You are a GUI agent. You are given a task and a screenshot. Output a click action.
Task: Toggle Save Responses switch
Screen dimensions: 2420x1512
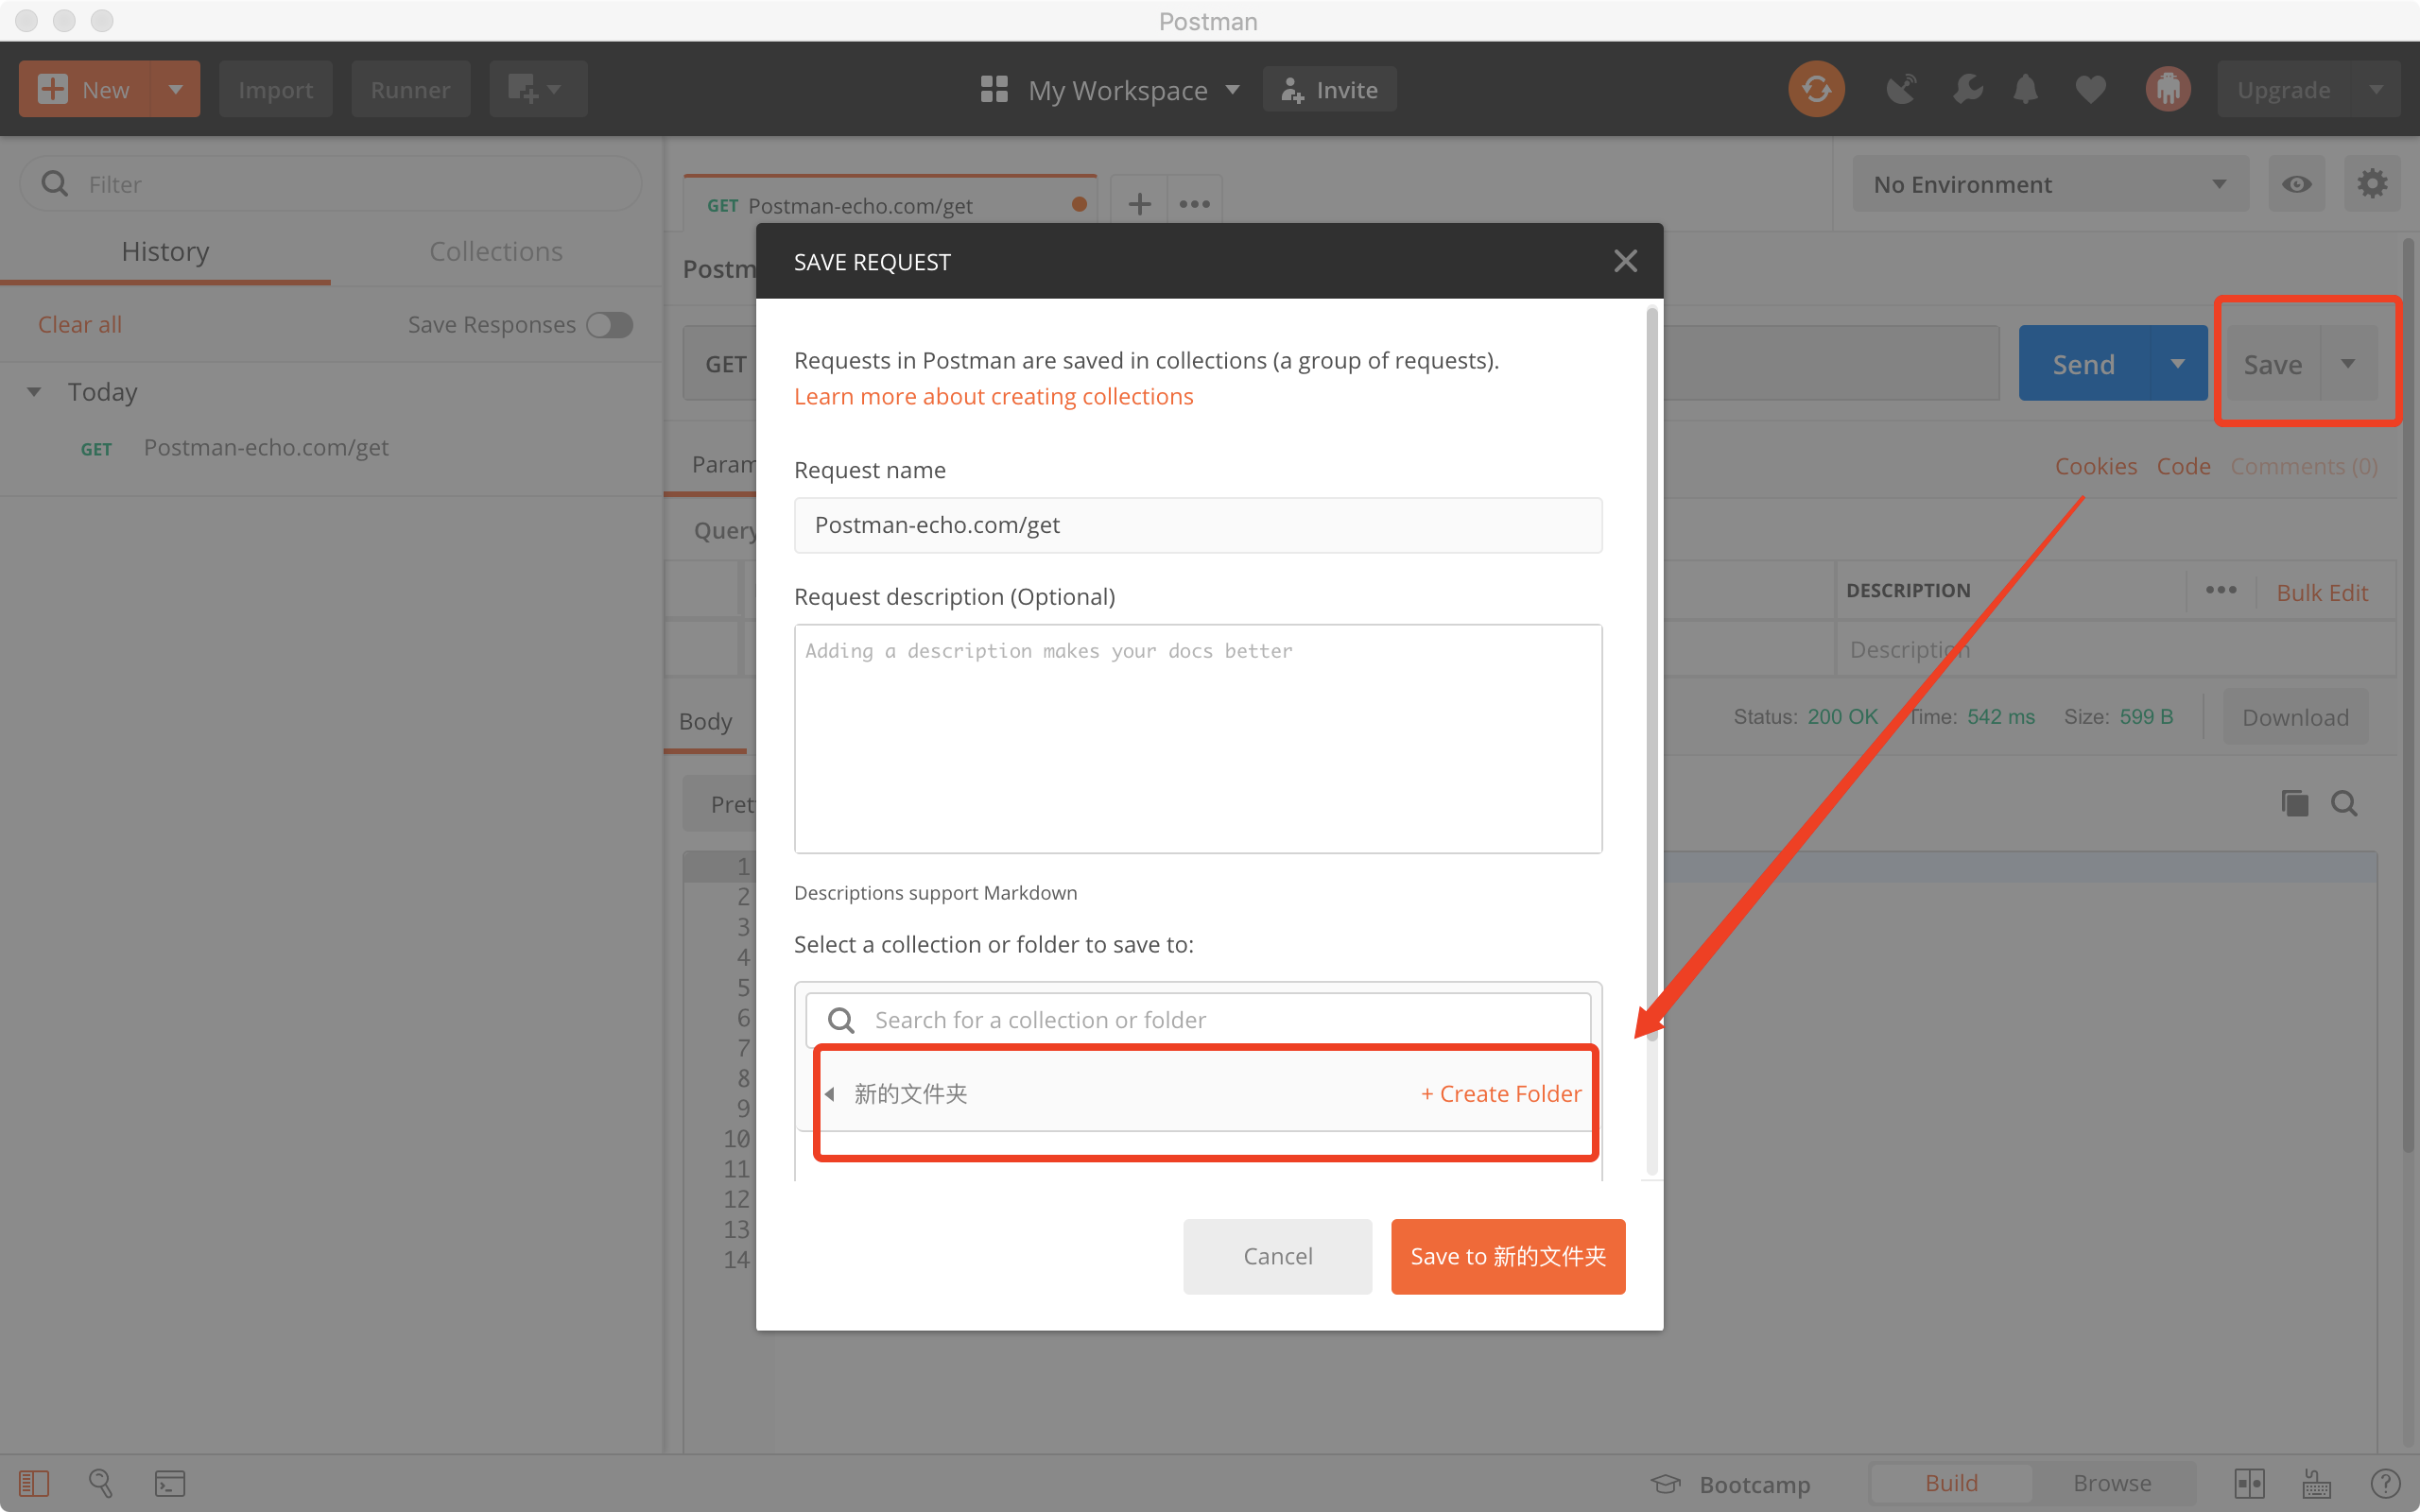pyautogui.click(x=609, y=325)
